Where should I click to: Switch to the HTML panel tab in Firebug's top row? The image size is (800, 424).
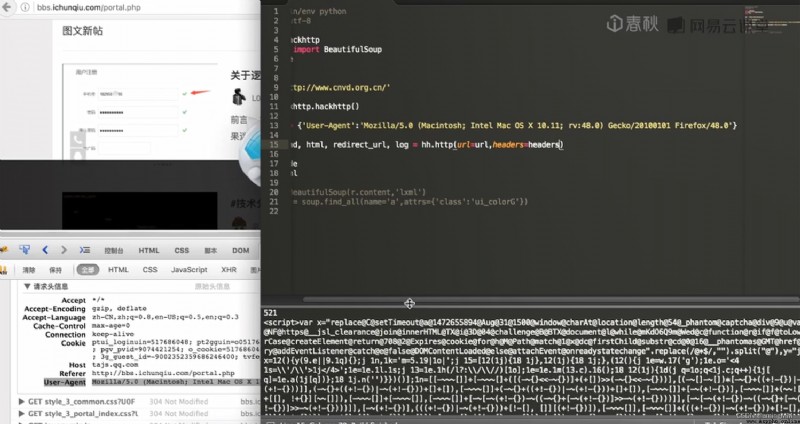tap(149, 251)
